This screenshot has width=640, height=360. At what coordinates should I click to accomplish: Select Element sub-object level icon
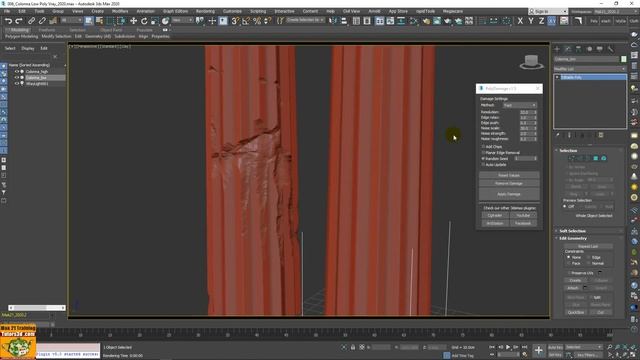[604, 158]
